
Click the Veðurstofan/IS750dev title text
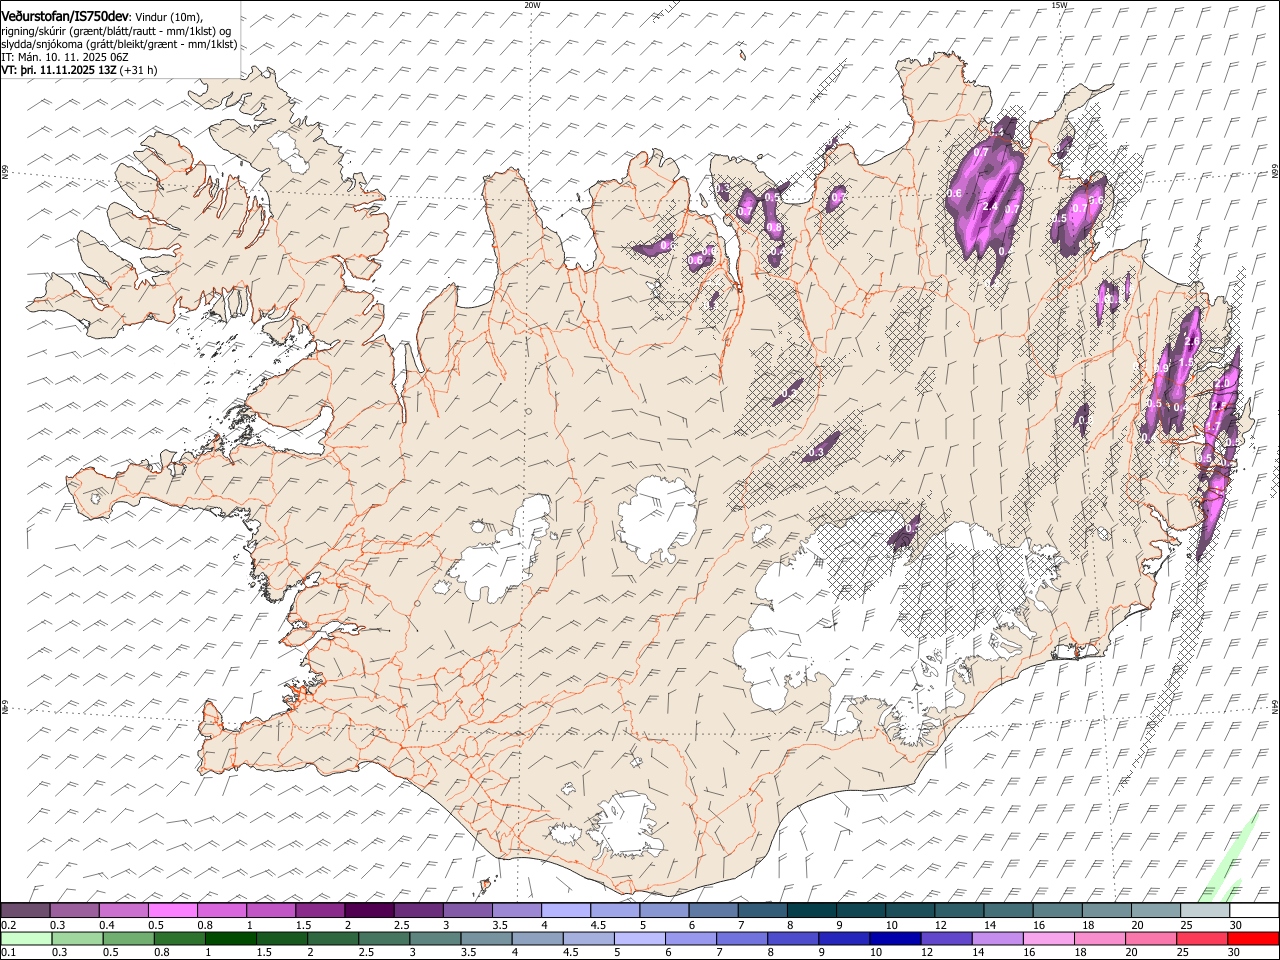coord(65,17)
